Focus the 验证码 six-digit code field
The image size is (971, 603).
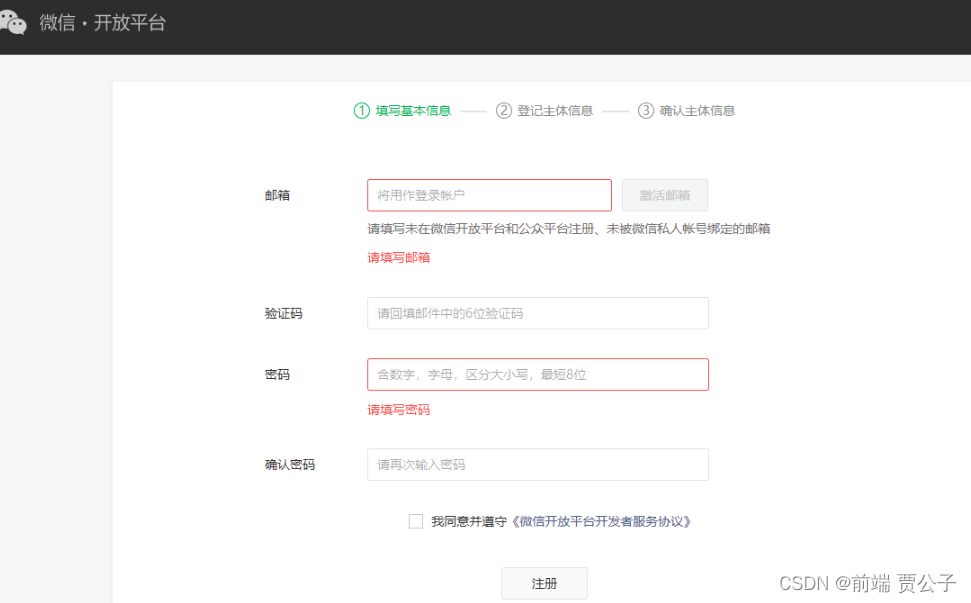[537, 313]
